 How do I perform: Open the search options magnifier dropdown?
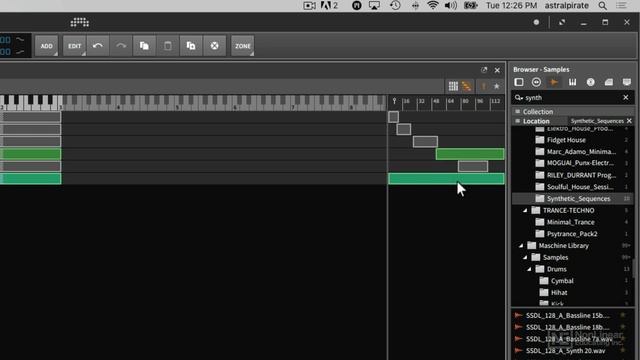click(519, 98)
